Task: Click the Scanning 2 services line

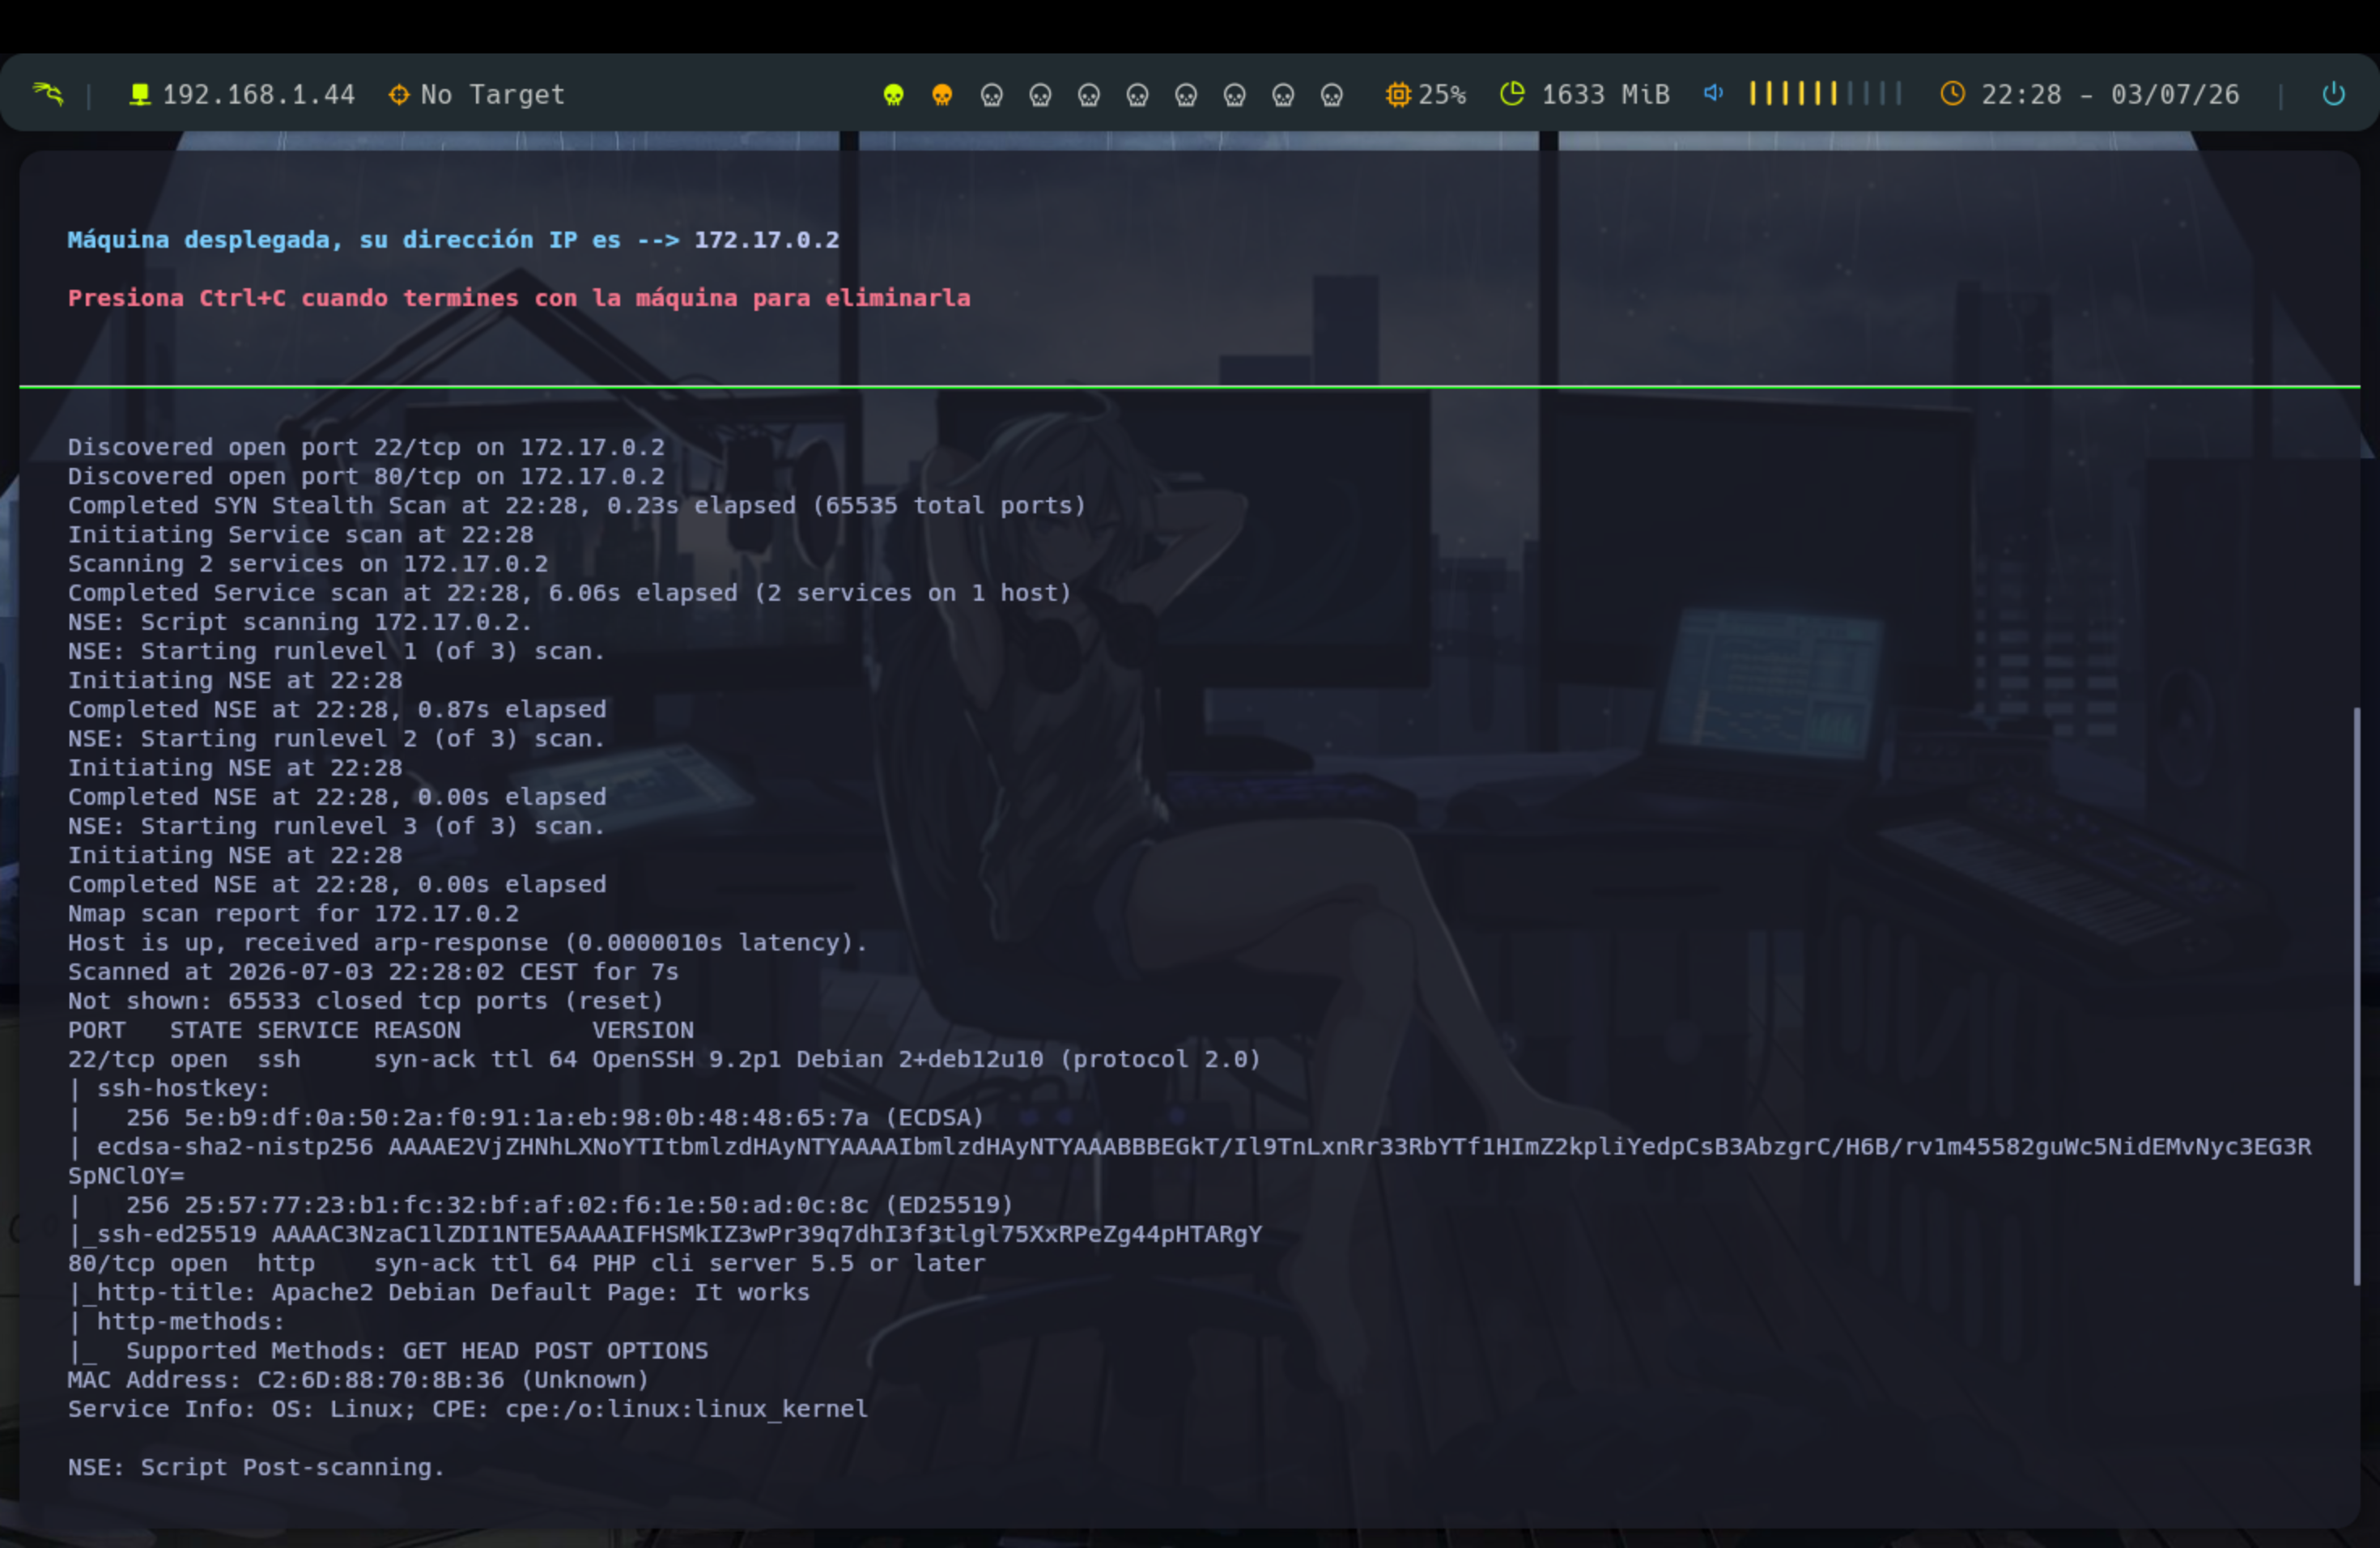Action: [x=308, y=563]
